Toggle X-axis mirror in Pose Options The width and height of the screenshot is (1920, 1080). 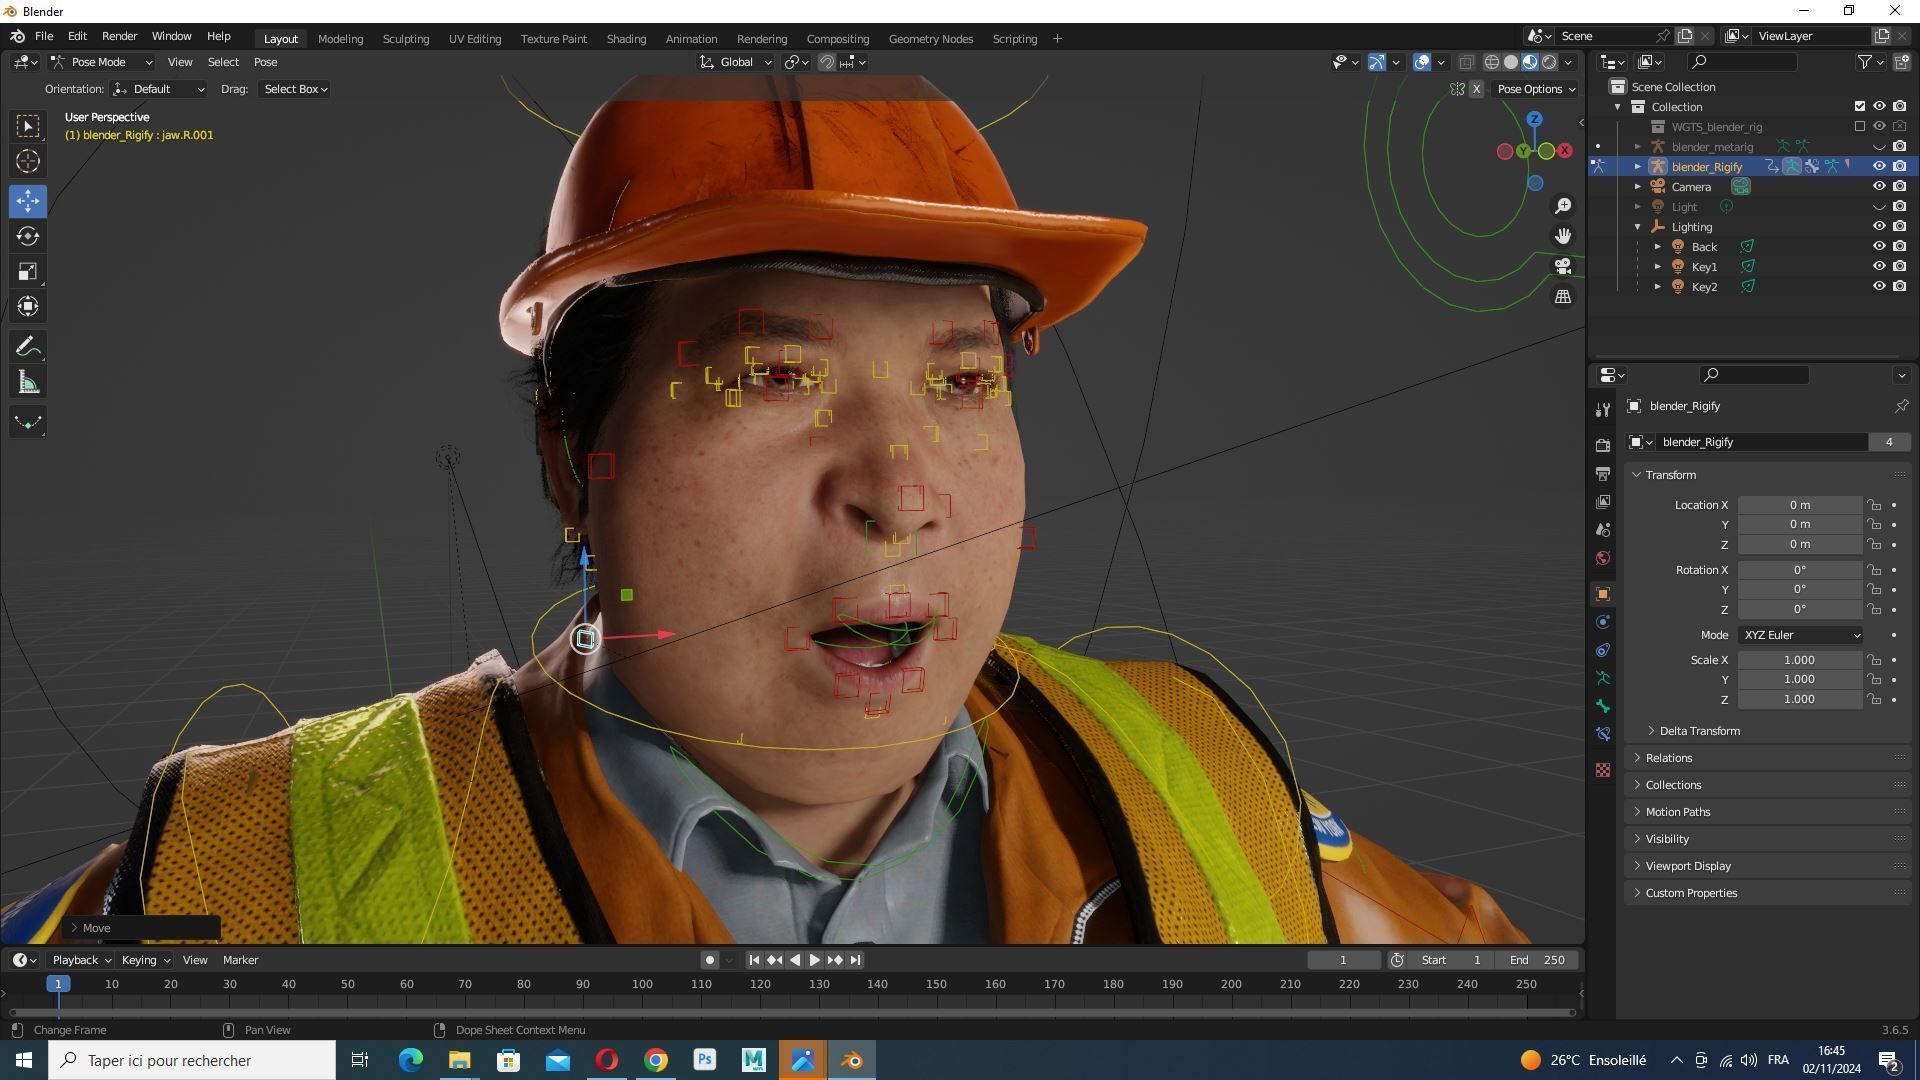point(1476,89)
